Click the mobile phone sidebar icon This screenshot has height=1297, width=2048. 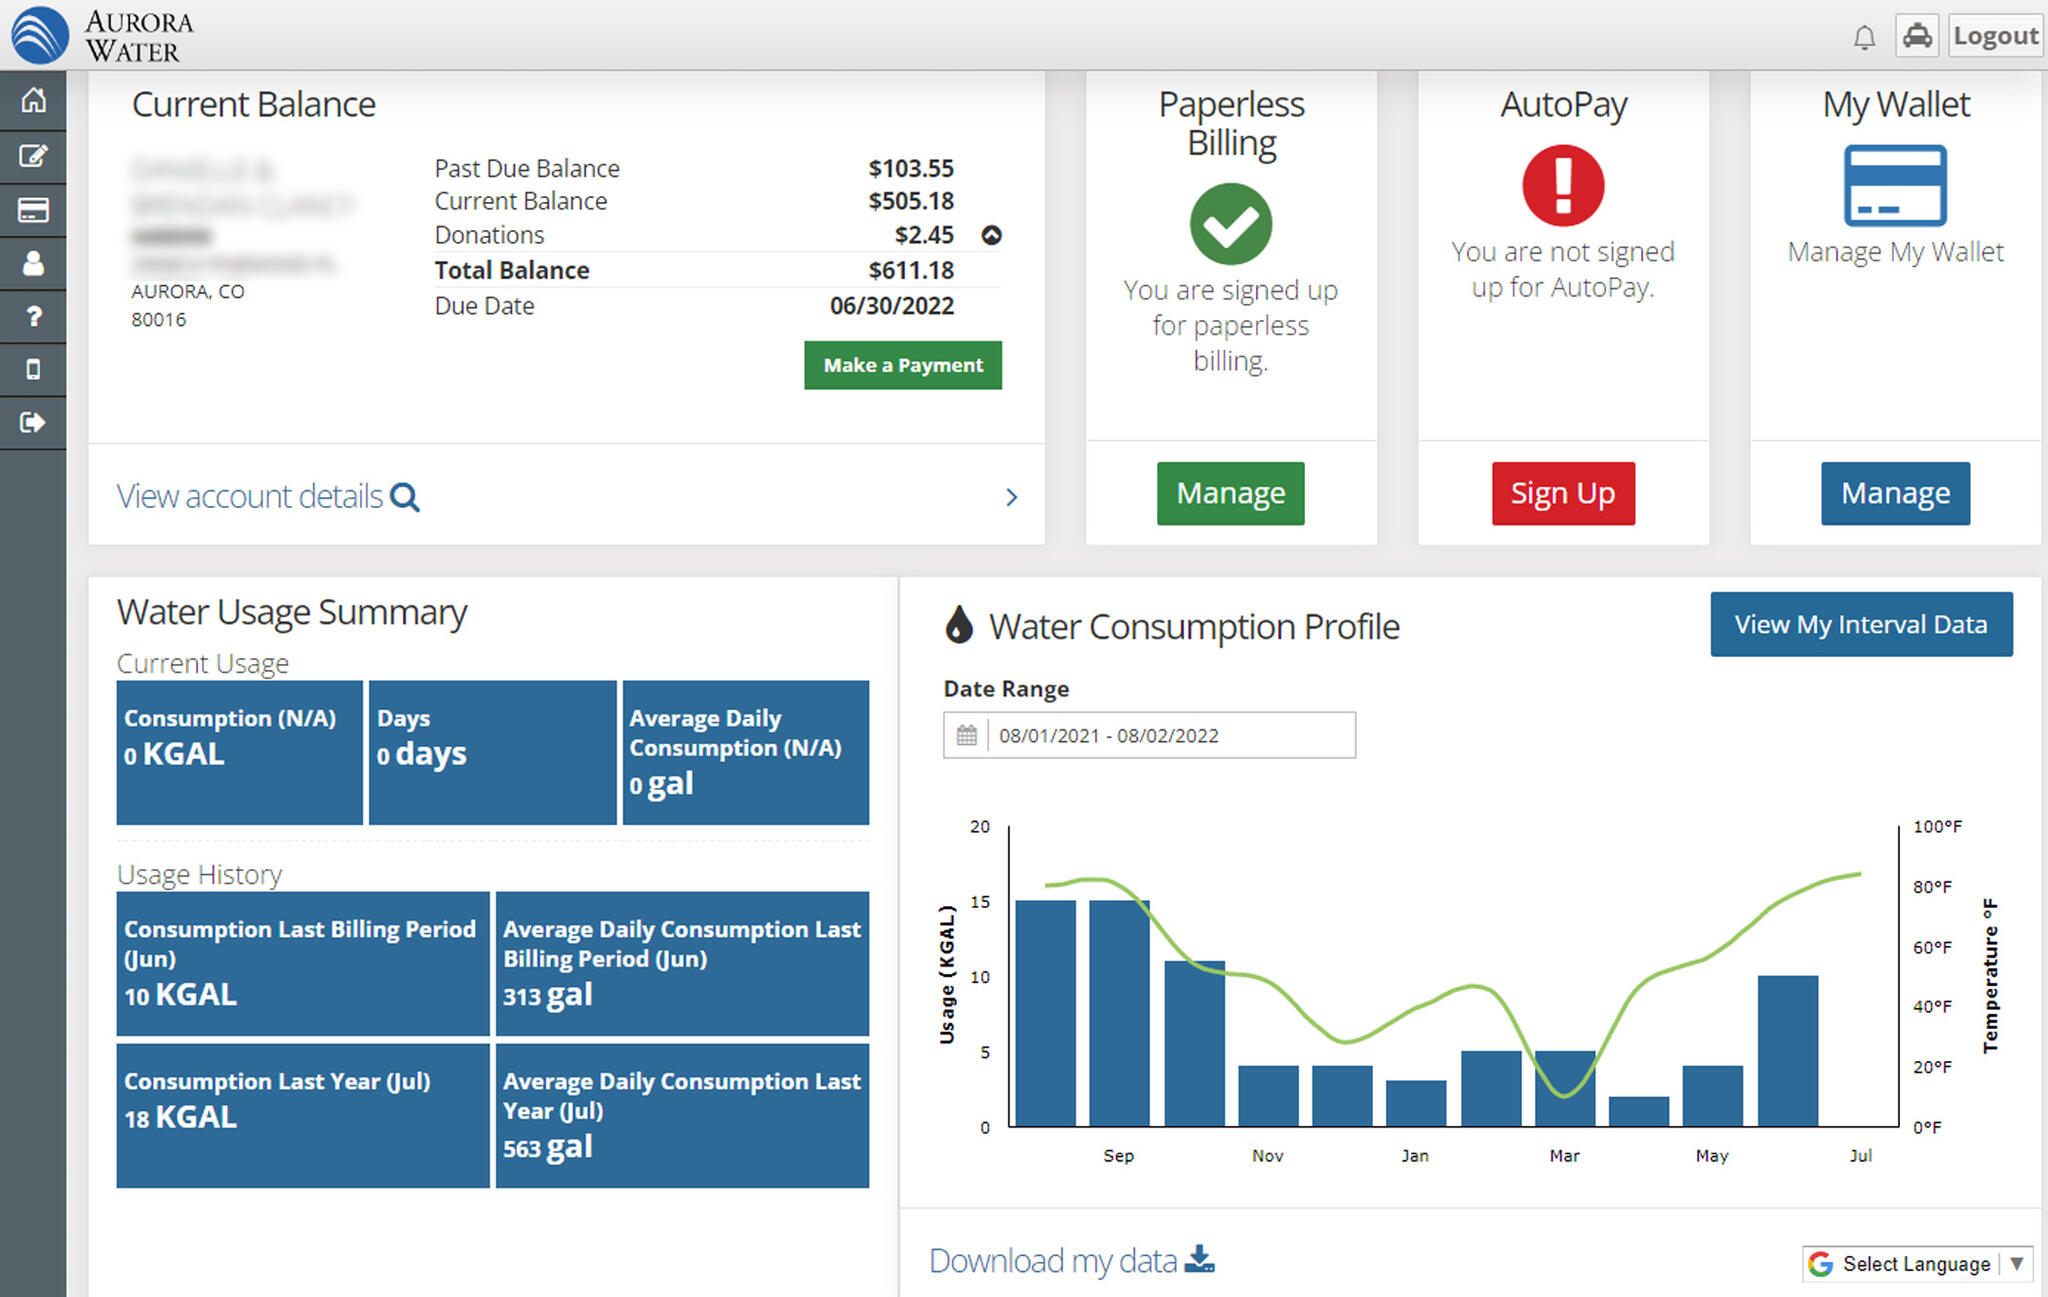33,370
